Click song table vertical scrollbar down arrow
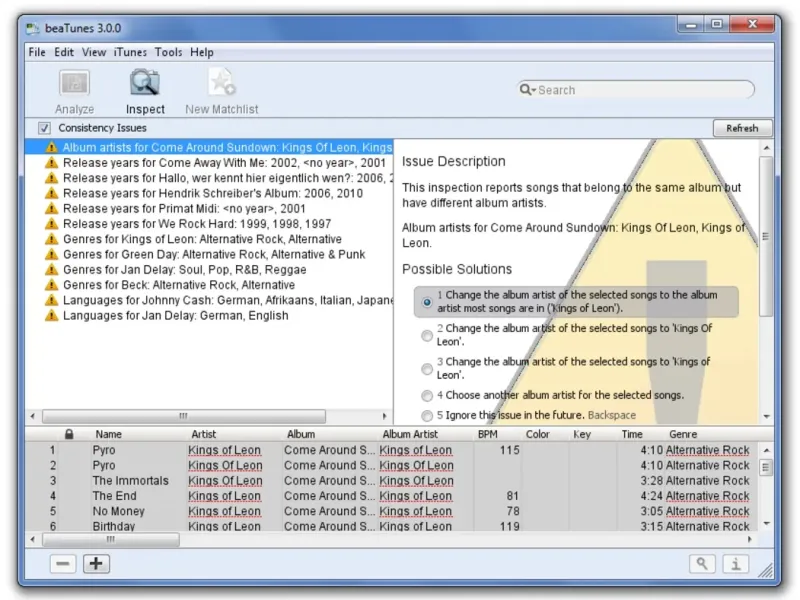Image resolution: width=800 pixels, height=600 pixels. [766, 523]
